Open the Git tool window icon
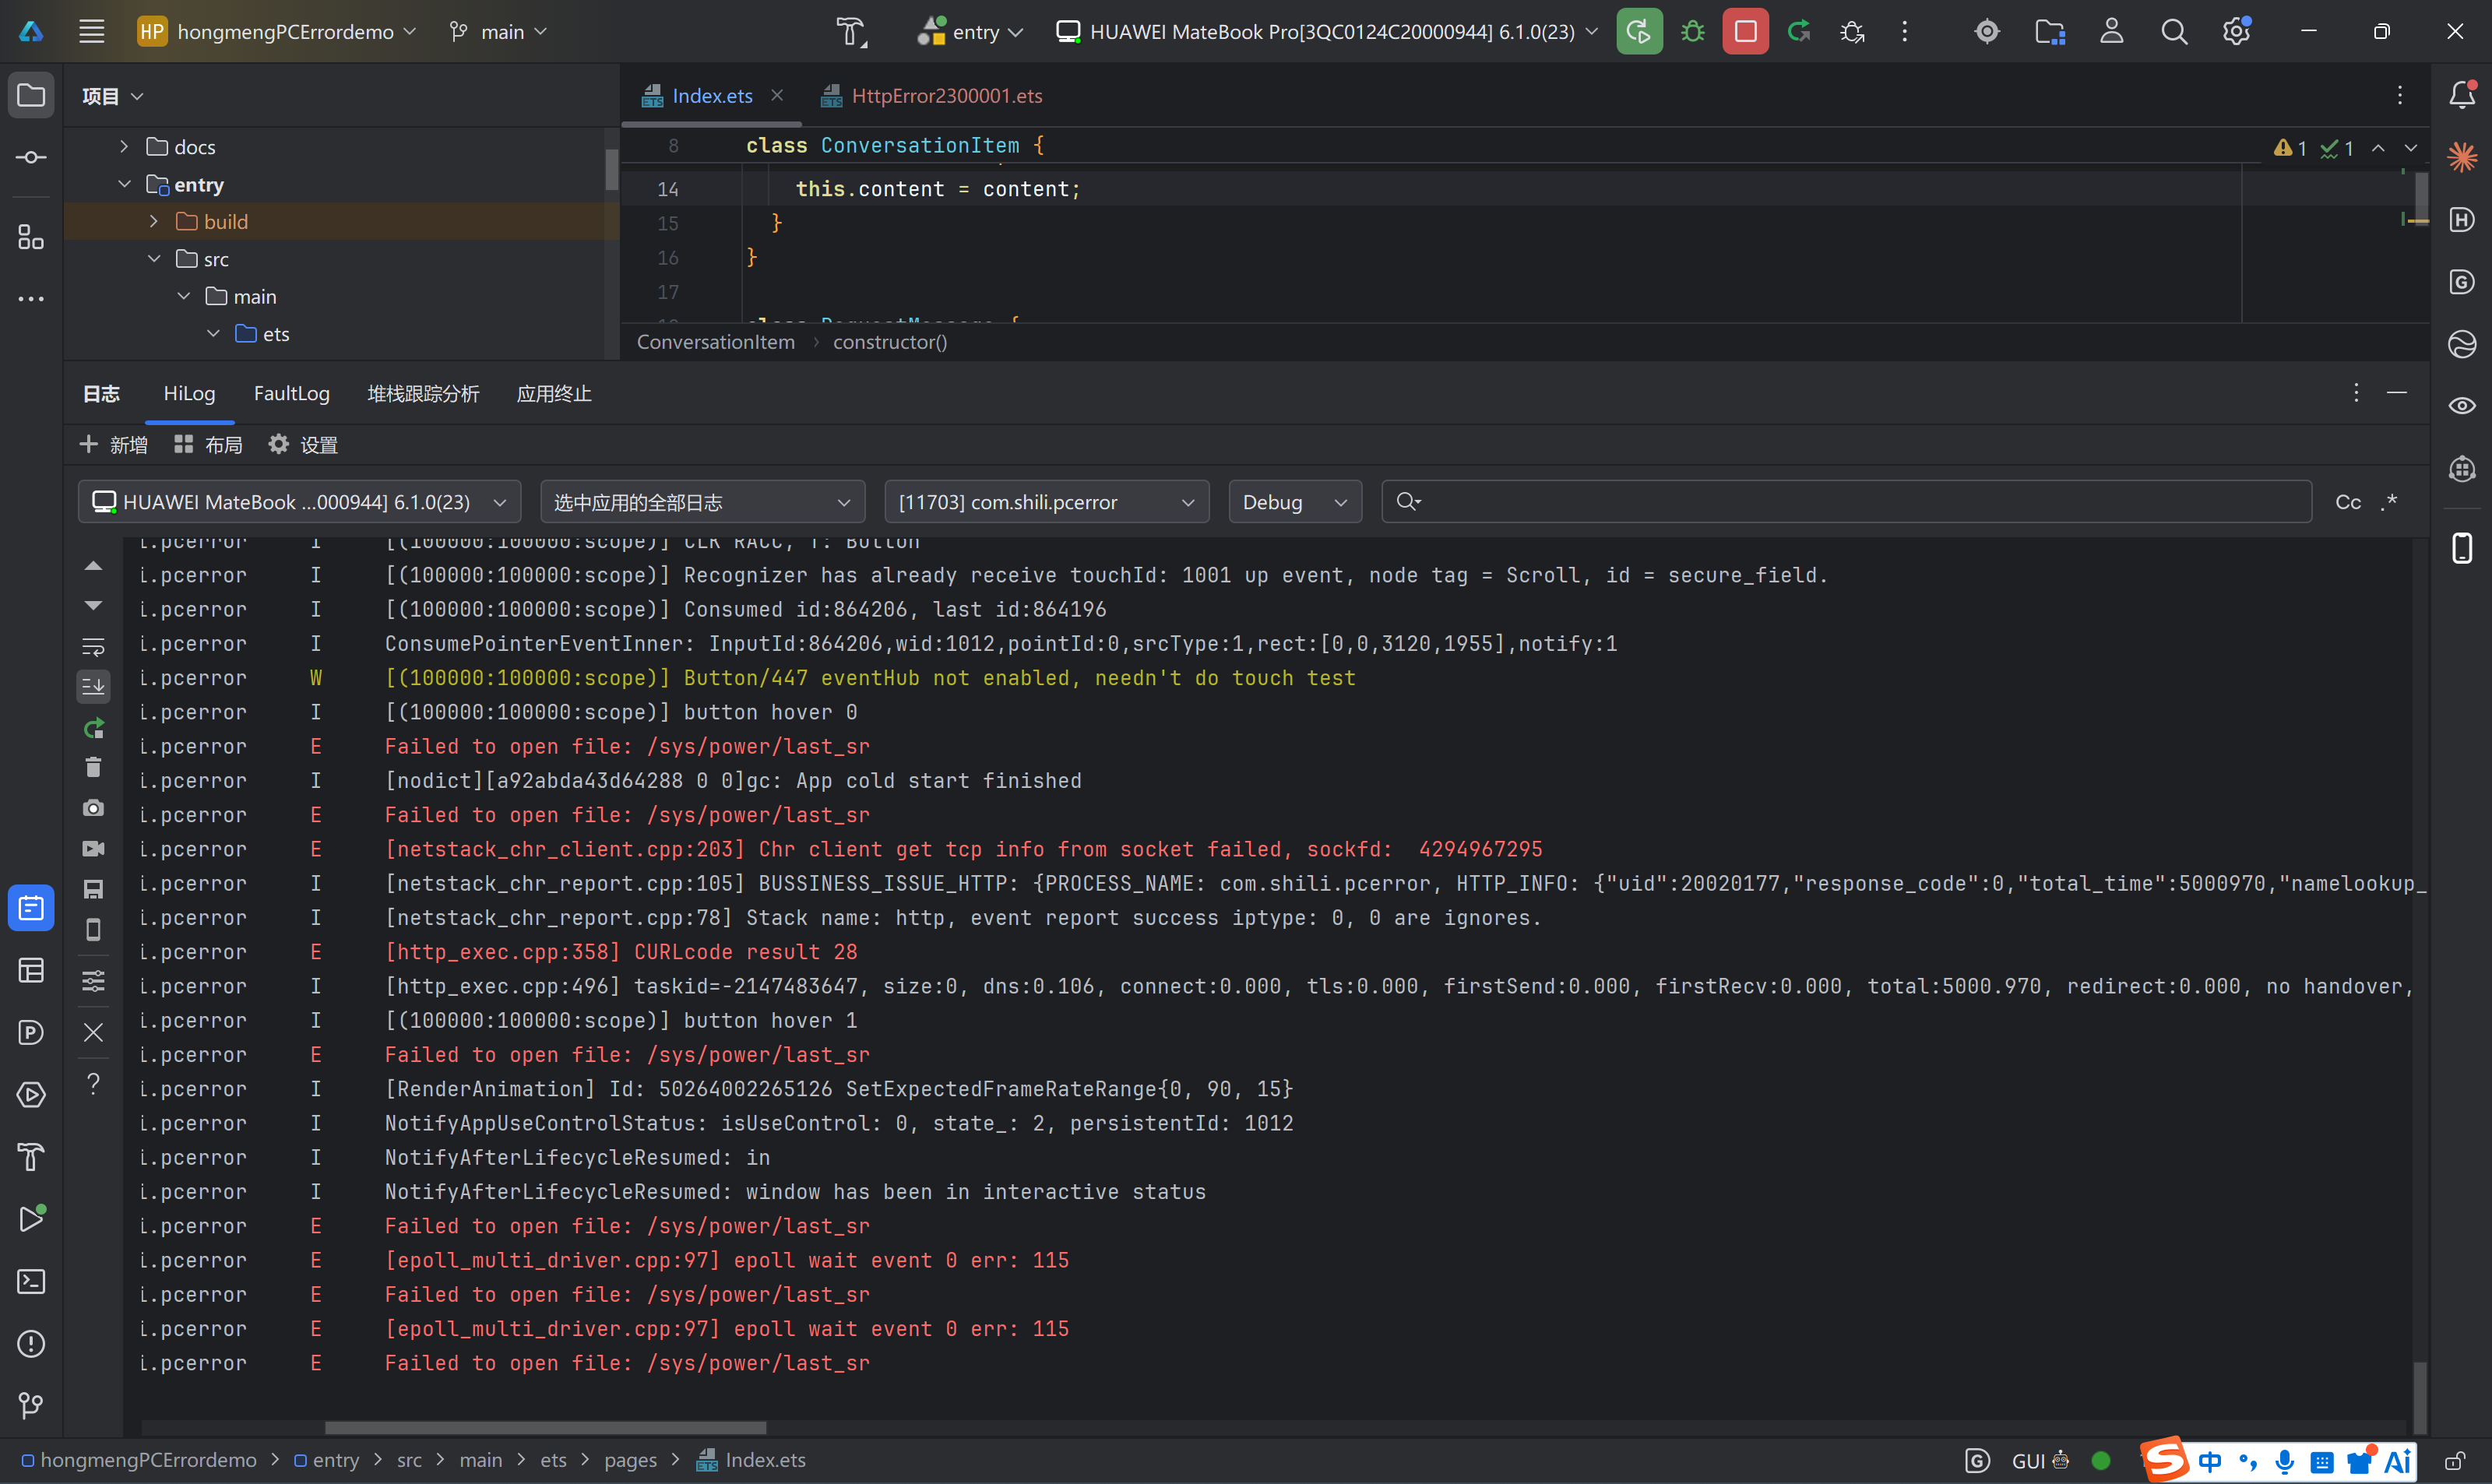The height and width of the screenshot is (1484, 2492). click(31, 1405)
